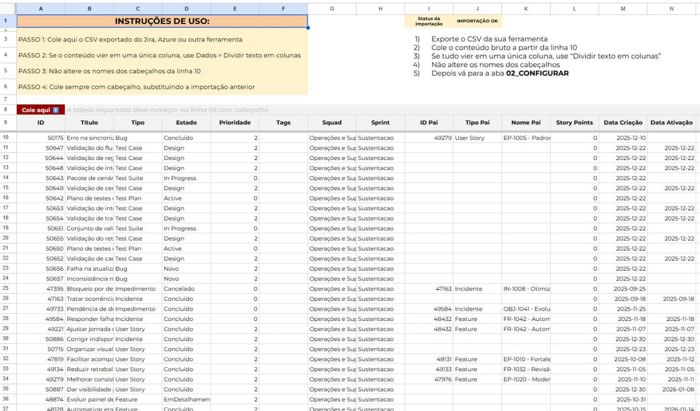The image size is (700, 411).
Task: Click the 'Story Points' table header cell
Action: (x=574, y=122)
